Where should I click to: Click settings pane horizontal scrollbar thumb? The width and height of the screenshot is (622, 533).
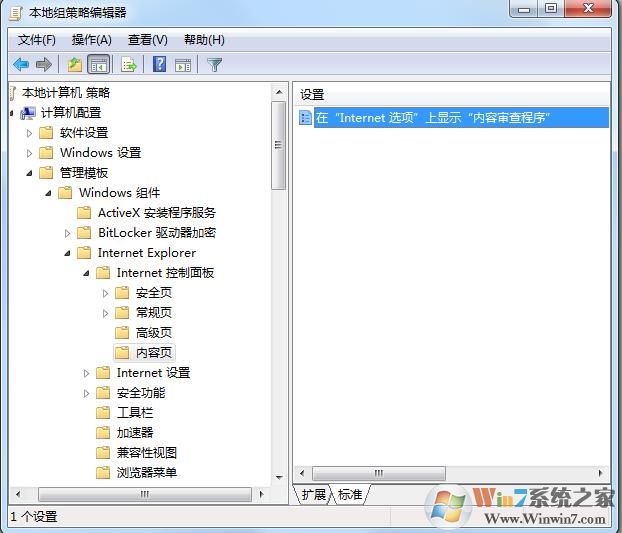(x=378, y=473)
